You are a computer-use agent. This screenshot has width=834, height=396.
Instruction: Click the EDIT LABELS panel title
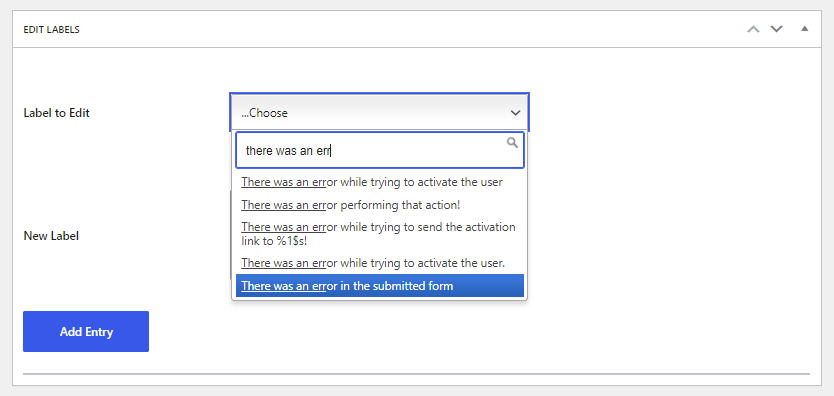(52, 30)
